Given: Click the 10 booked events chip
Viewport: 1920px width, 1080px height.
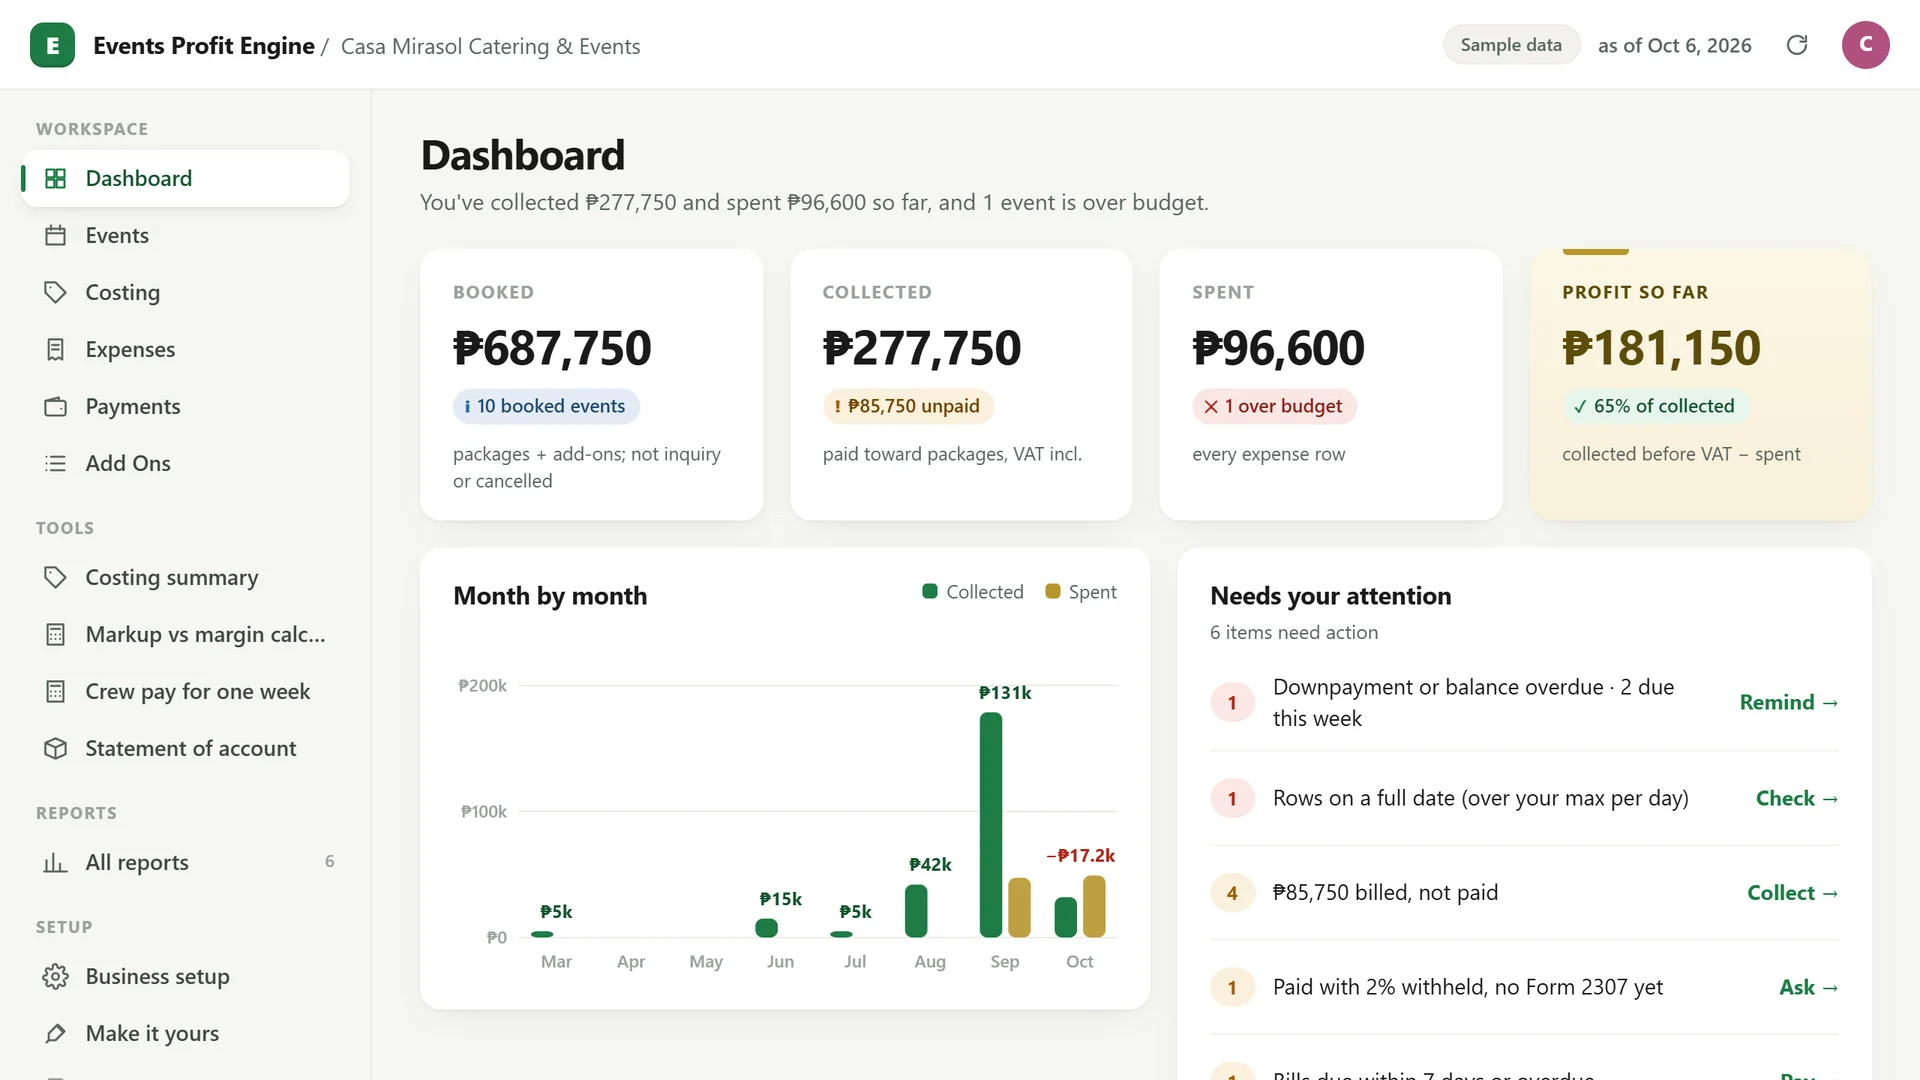Looking at the screenshot, I should pyautogui.click(x=546, y=406).
